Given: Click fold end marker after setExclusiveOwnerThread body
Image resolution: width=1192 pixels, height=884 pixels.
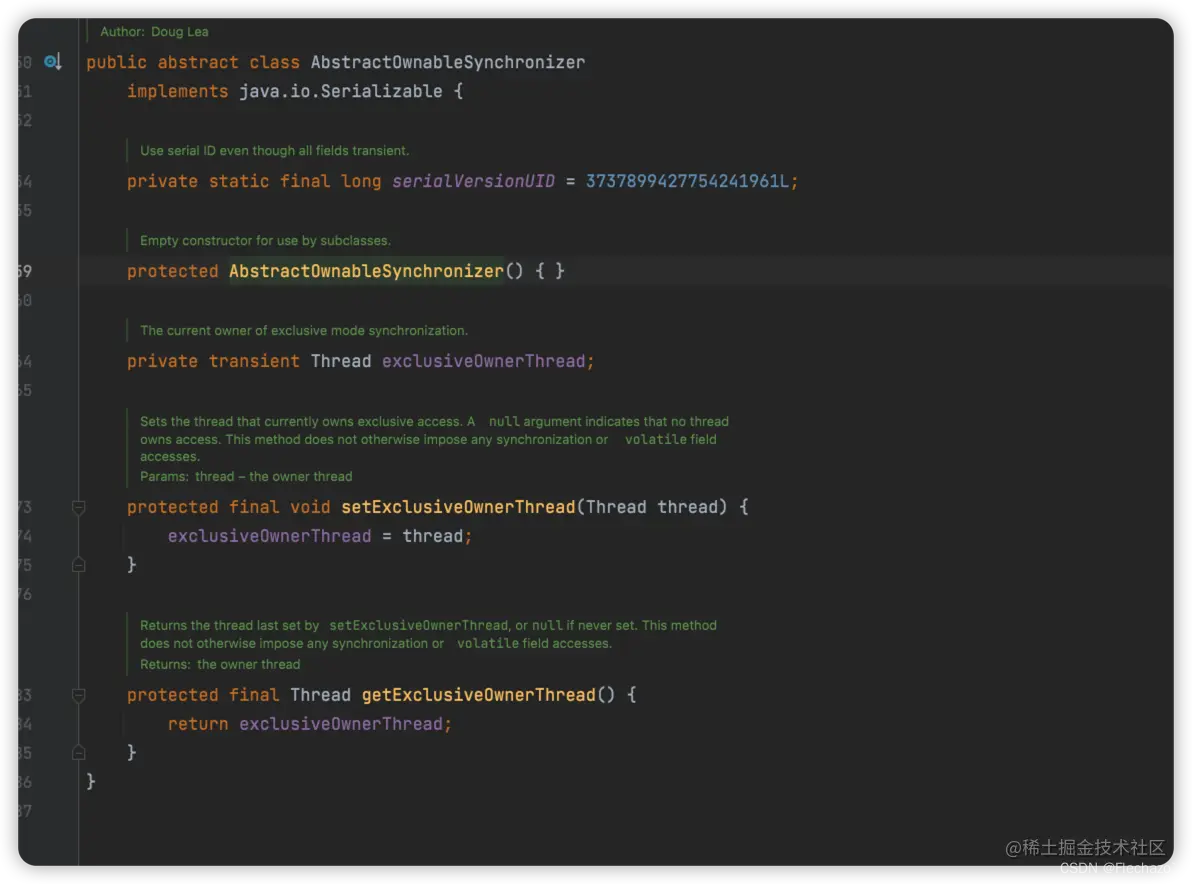Looking at the screenshot, I should point(78,565).
